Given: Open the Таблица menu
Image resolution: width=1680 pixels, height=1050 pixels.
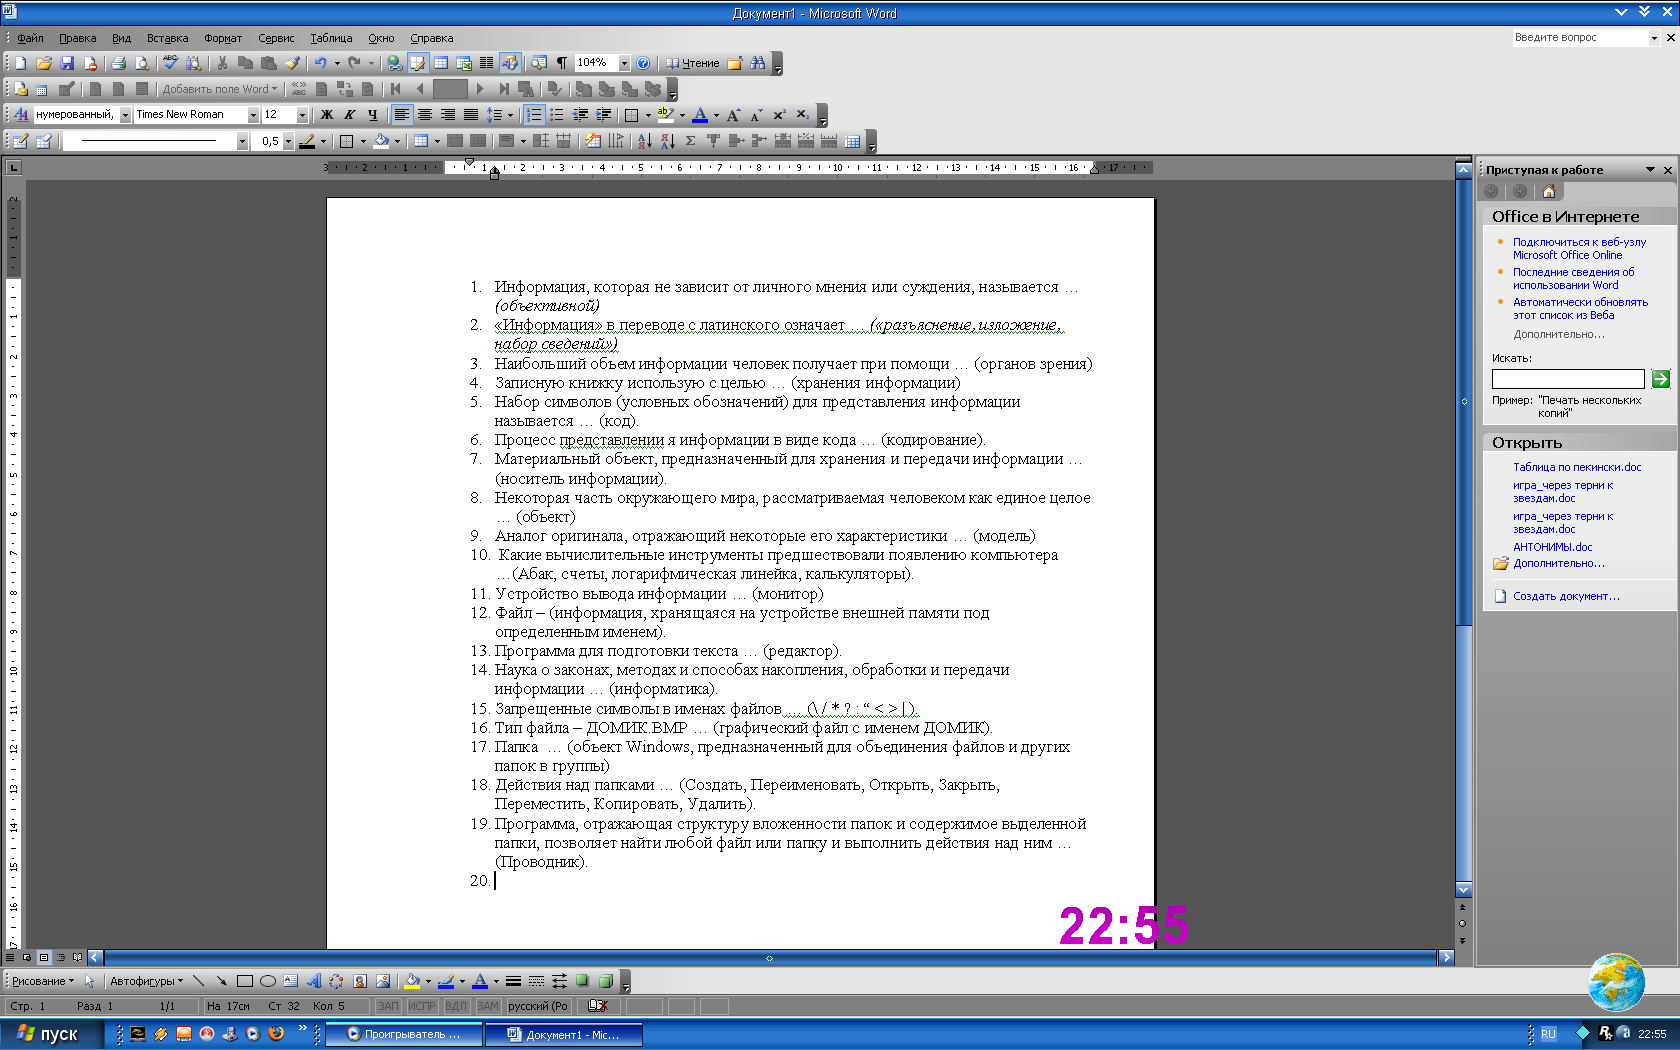Looking at the screenshot, I should pyautogui.click(x=330, y=38).
